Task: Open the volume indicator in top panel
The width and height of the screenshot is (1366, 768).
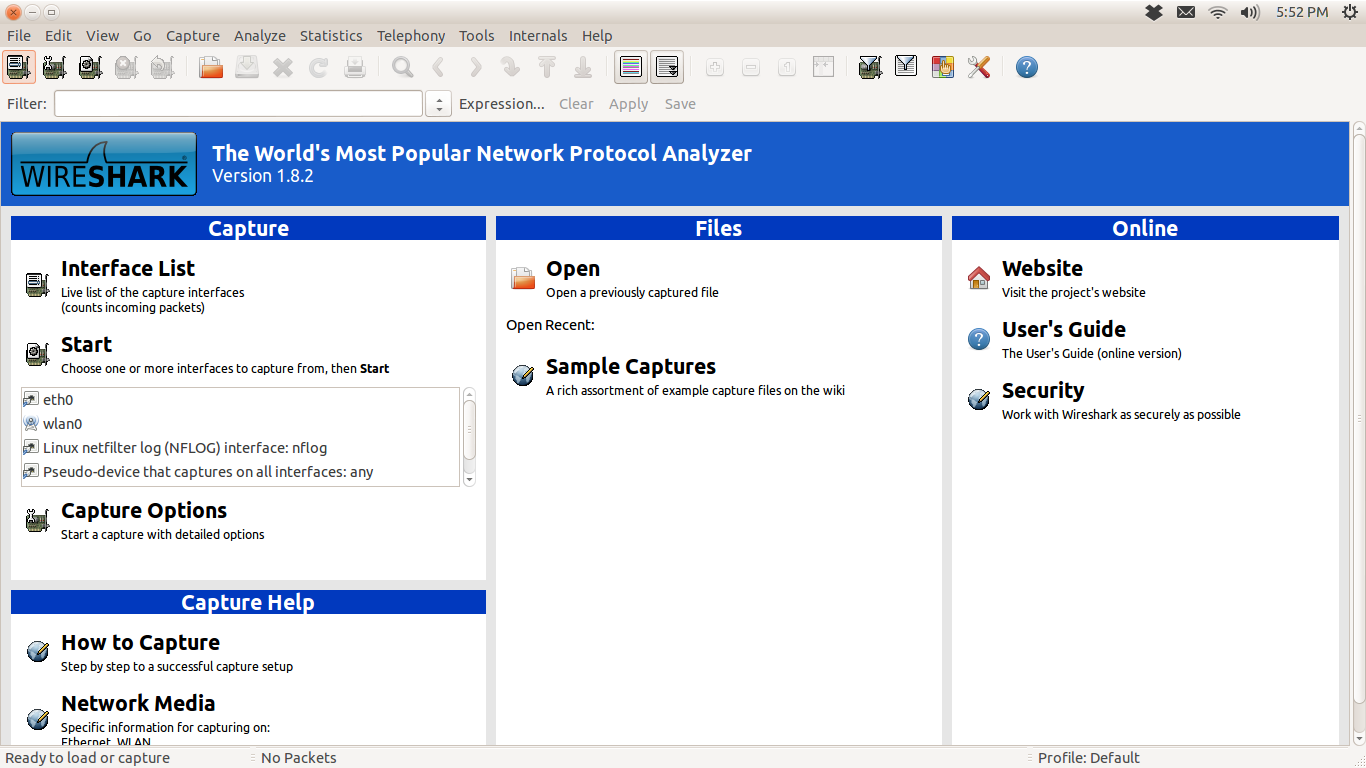Action: (1250, 12)
